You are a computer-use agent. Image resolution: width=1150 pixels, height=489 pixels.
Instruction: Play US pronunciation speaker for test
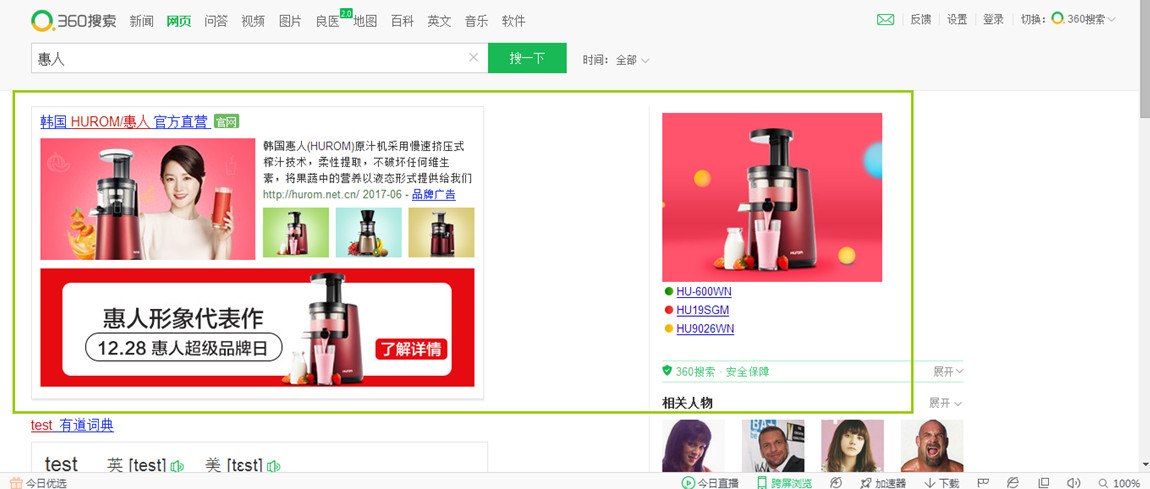(274, 466)
